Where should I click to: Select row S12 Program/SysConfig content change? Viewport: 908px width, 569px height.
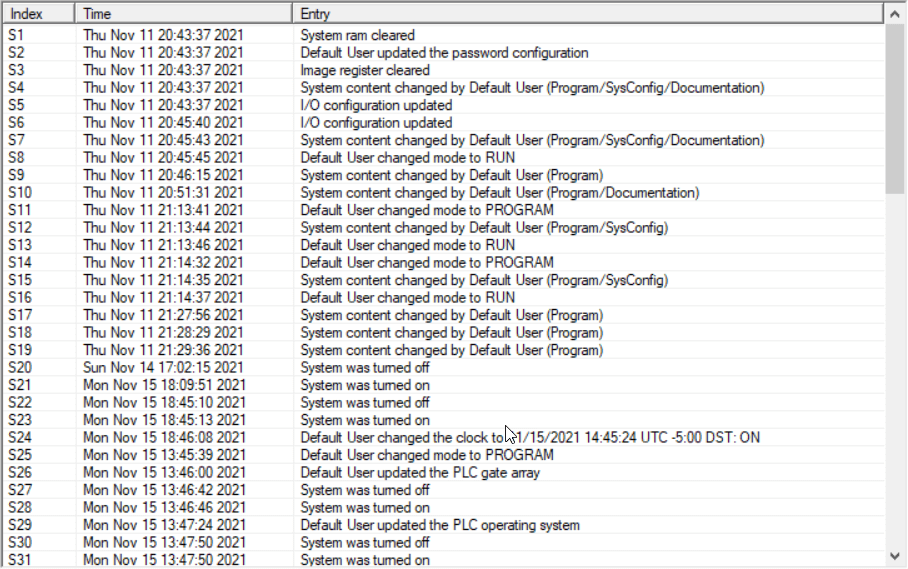tap(484, 228)
